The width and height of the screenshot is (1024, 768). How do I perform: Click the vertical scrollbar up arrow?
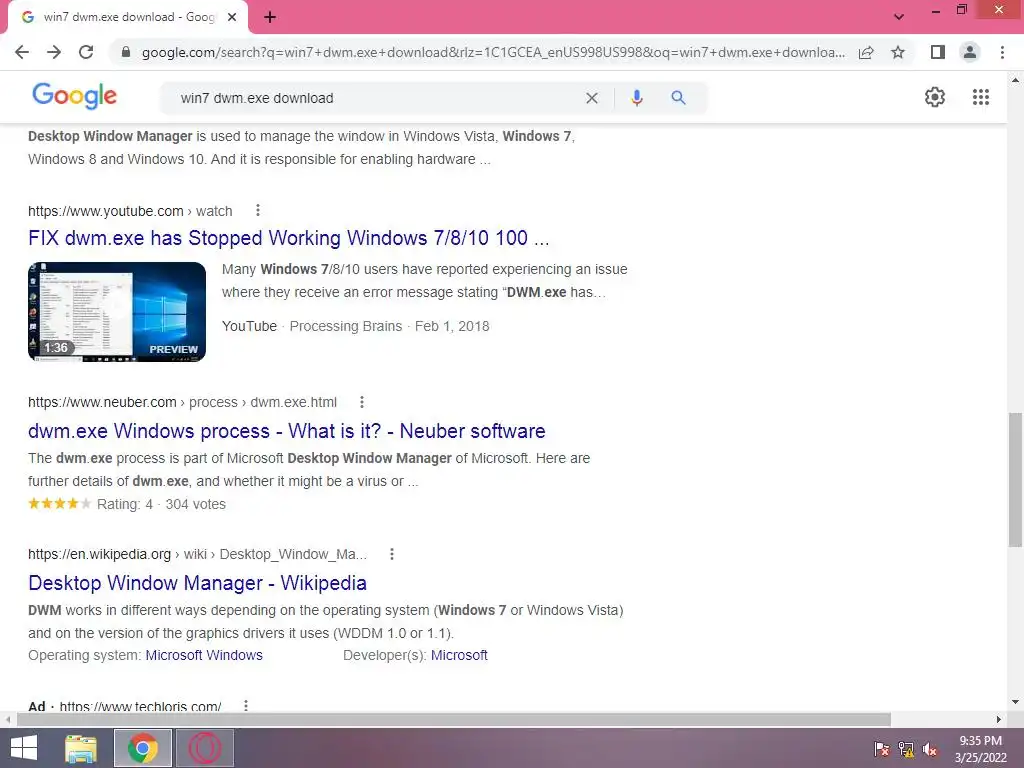coord(1015,80)
